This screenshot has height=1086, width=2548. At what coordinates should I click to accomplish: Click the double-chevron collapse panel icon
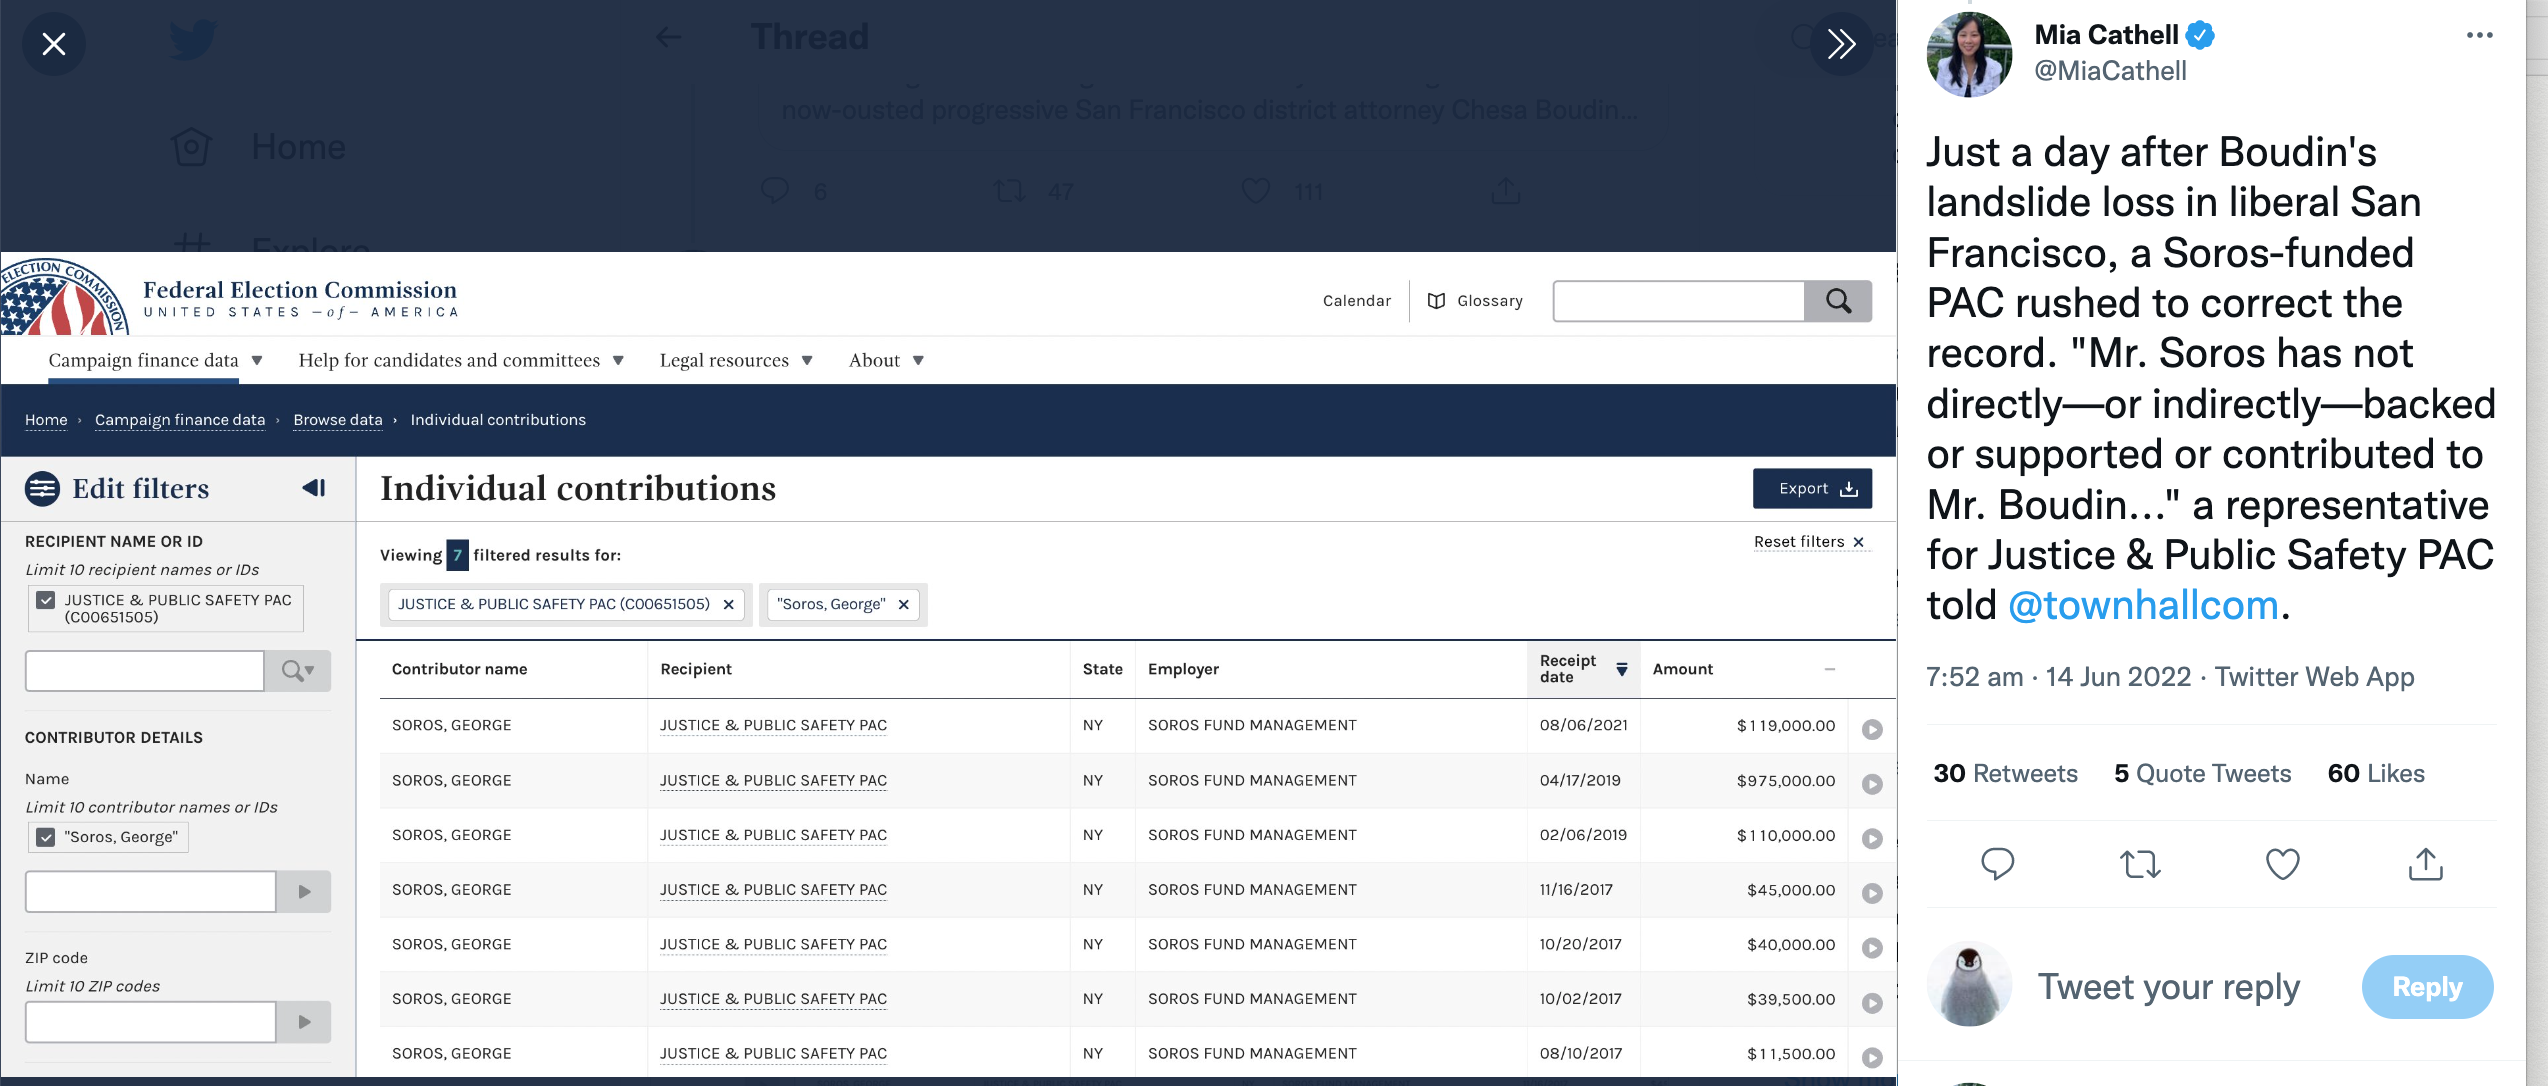click(x=1841, y=44)
